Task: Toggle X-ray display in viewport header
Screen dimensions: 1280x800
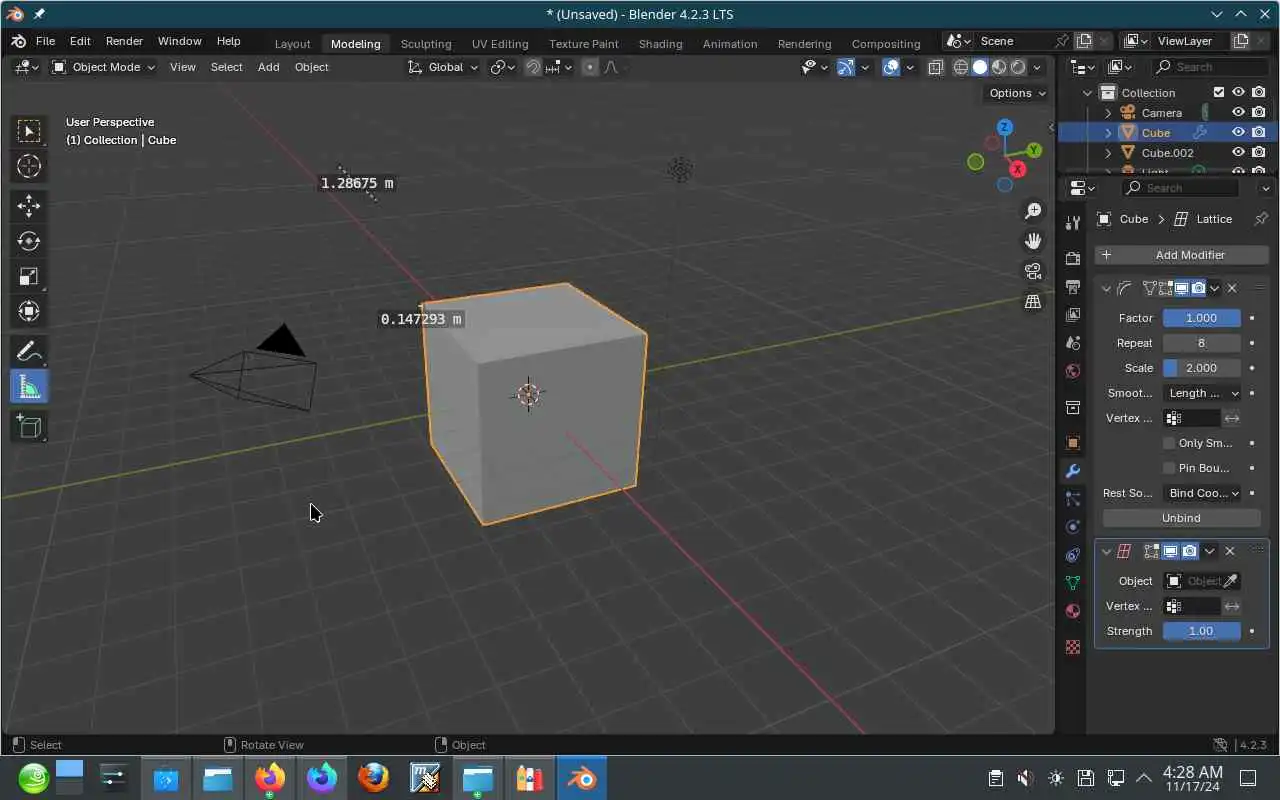Action: point(936,67)
